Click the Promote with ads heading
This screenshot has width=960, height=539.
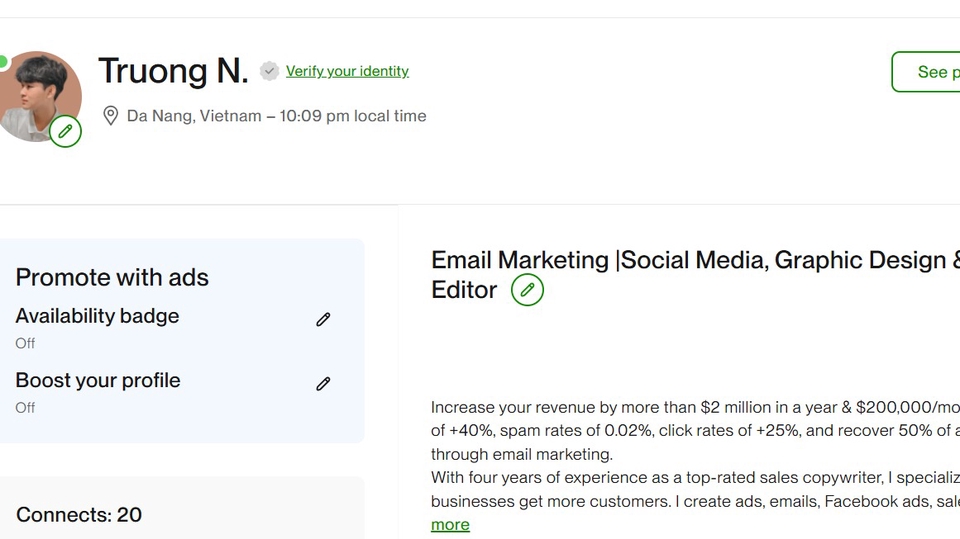click(x=112, y=277)
